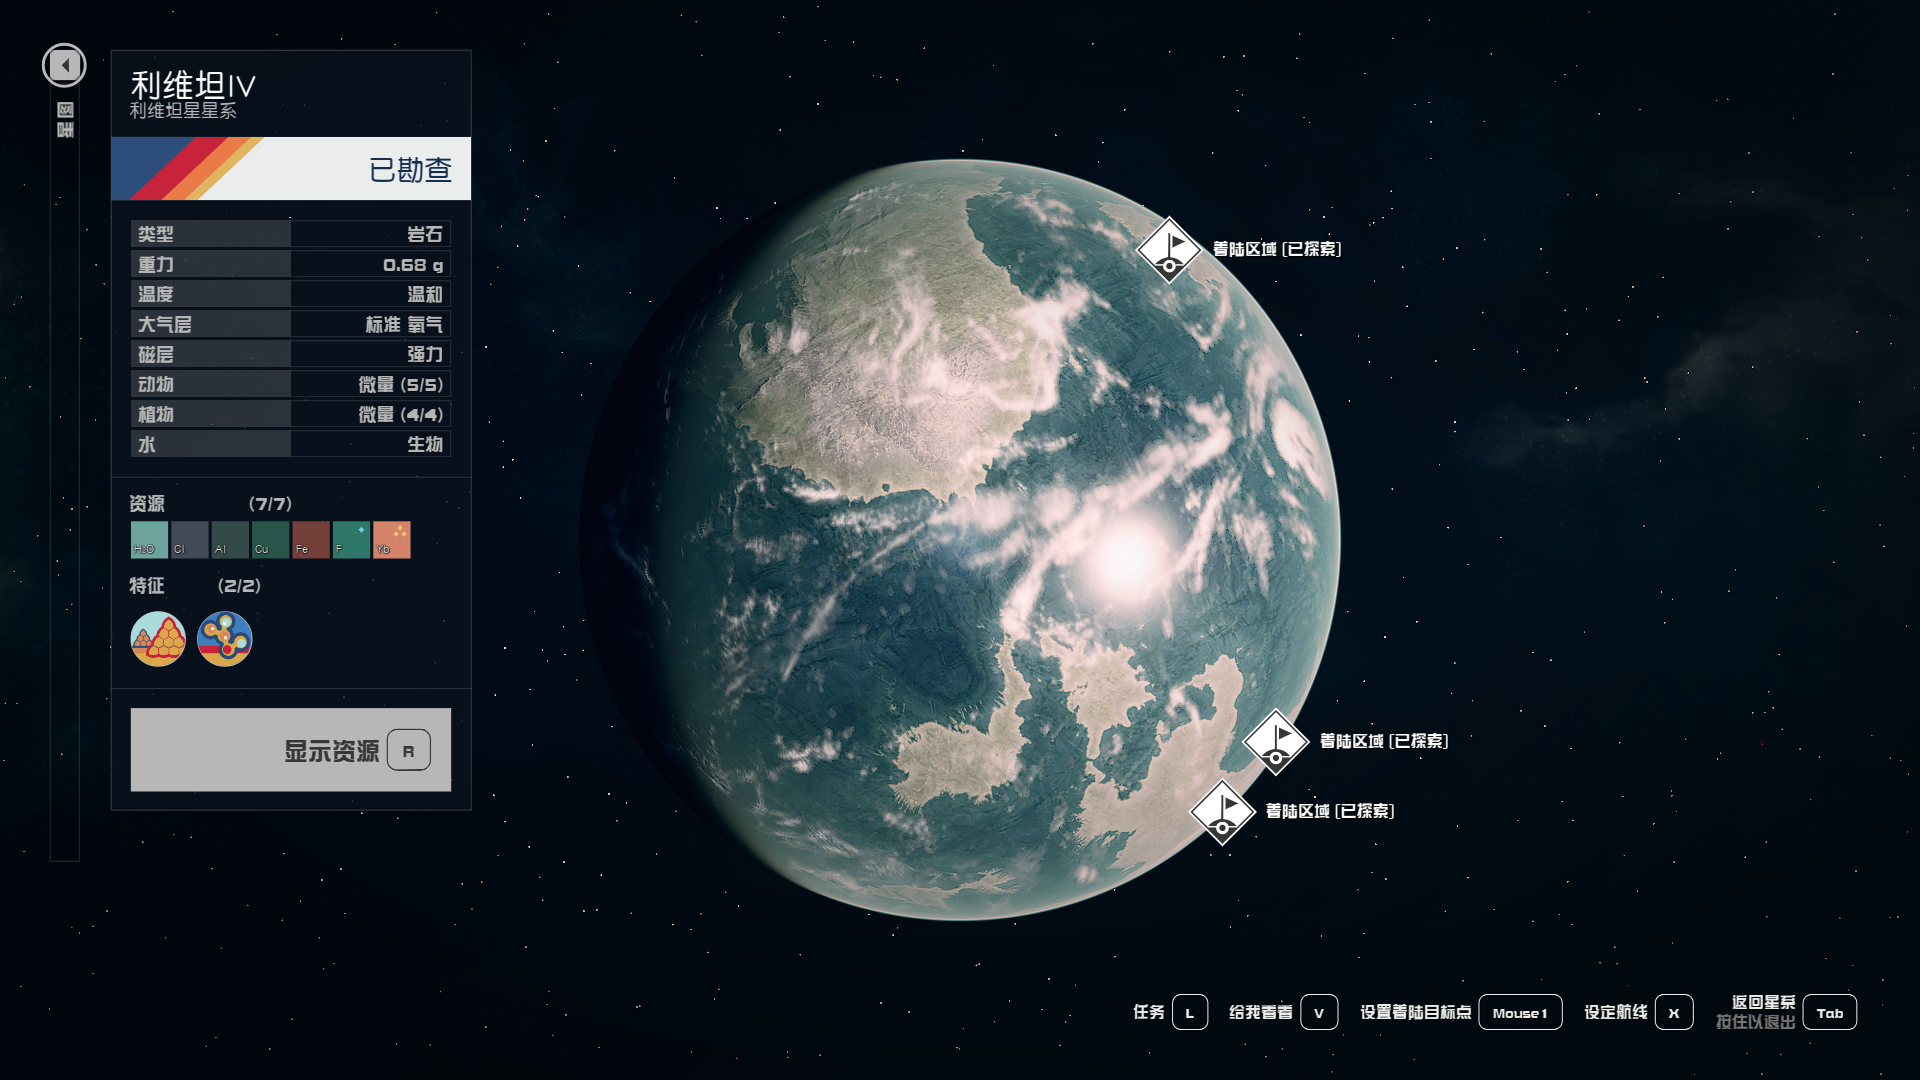Click the 已勘查 surveyed status banner

coord(291,169)
